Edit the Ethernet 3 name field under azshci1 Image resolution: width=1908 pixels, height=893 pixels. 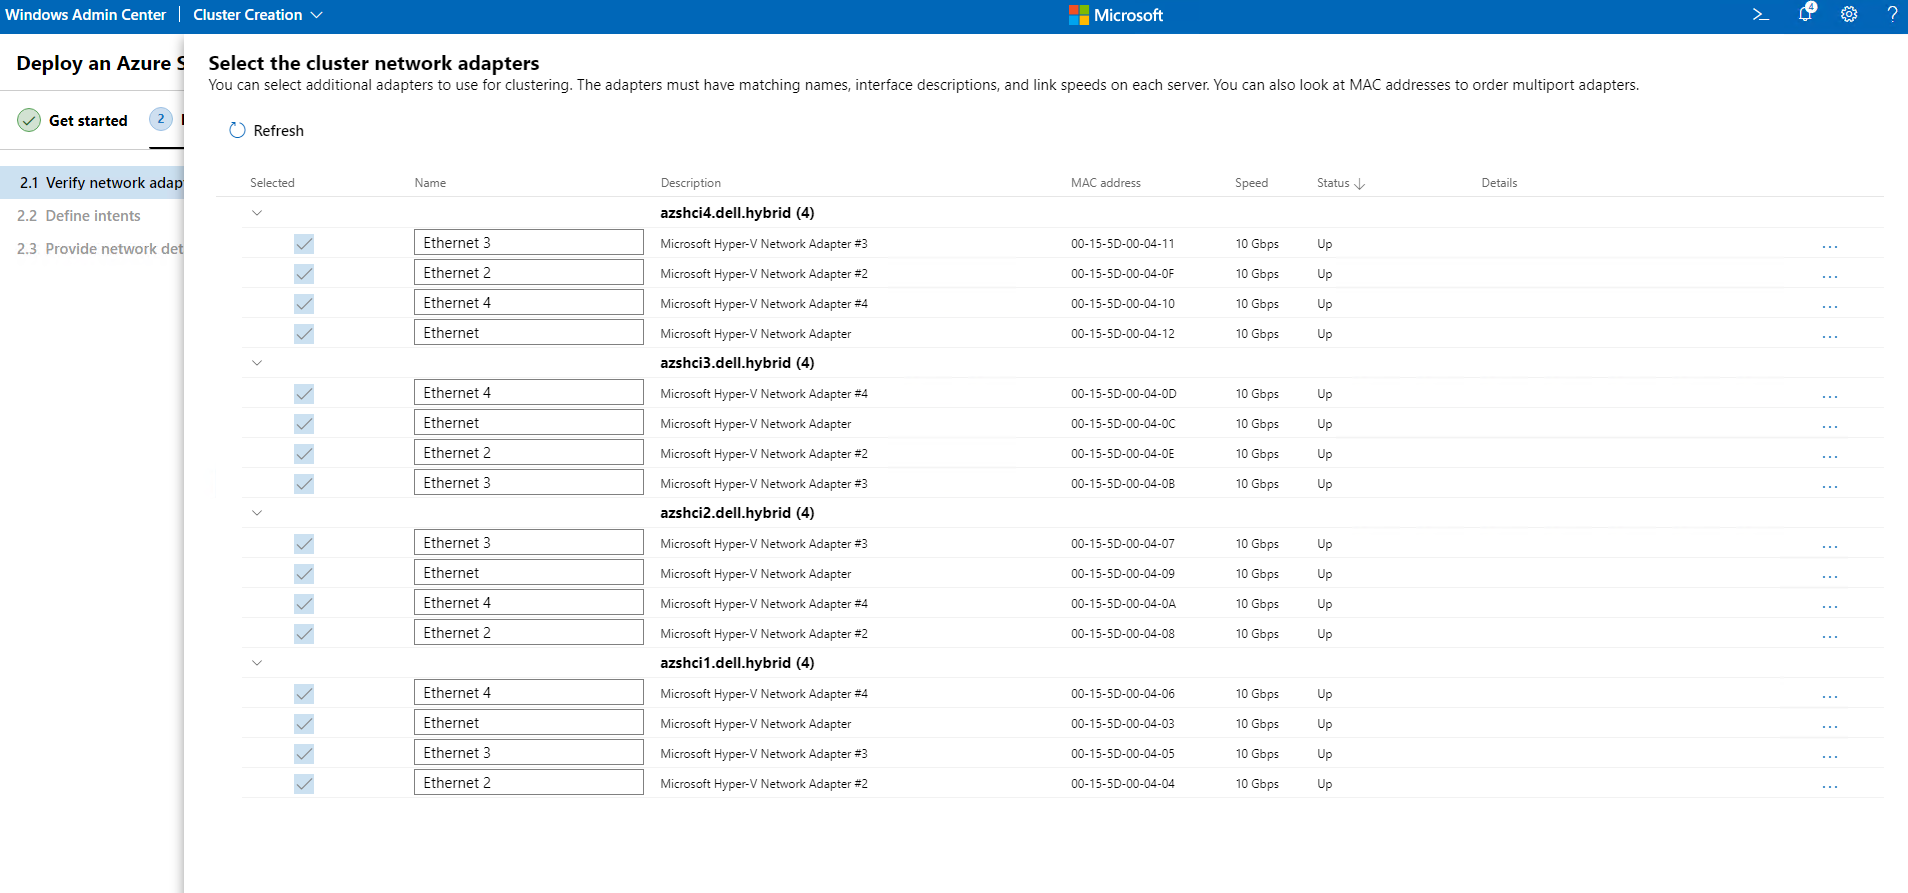pos(528,753)
